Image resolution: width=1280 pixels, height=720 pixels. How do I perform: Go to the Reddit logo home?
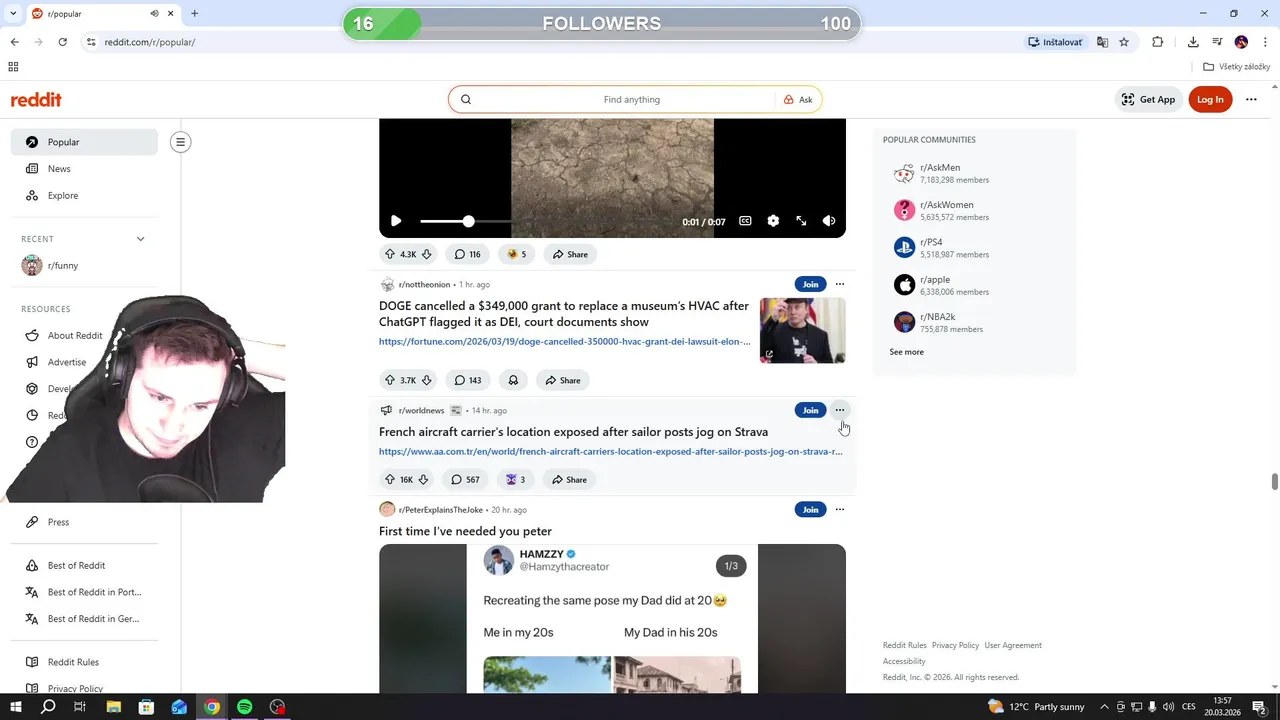(x=36, y=99)
